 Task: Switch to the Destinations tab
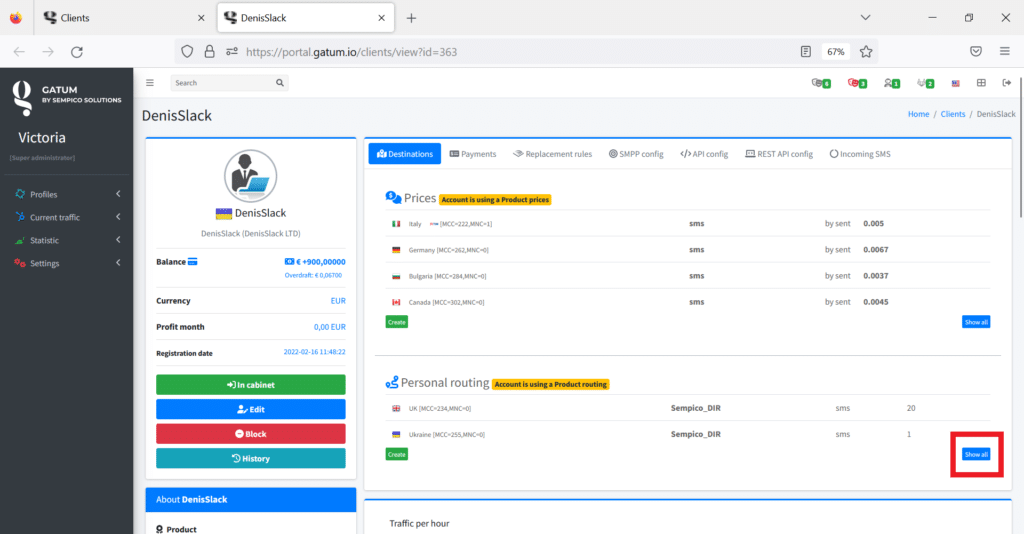click(405, 154)
